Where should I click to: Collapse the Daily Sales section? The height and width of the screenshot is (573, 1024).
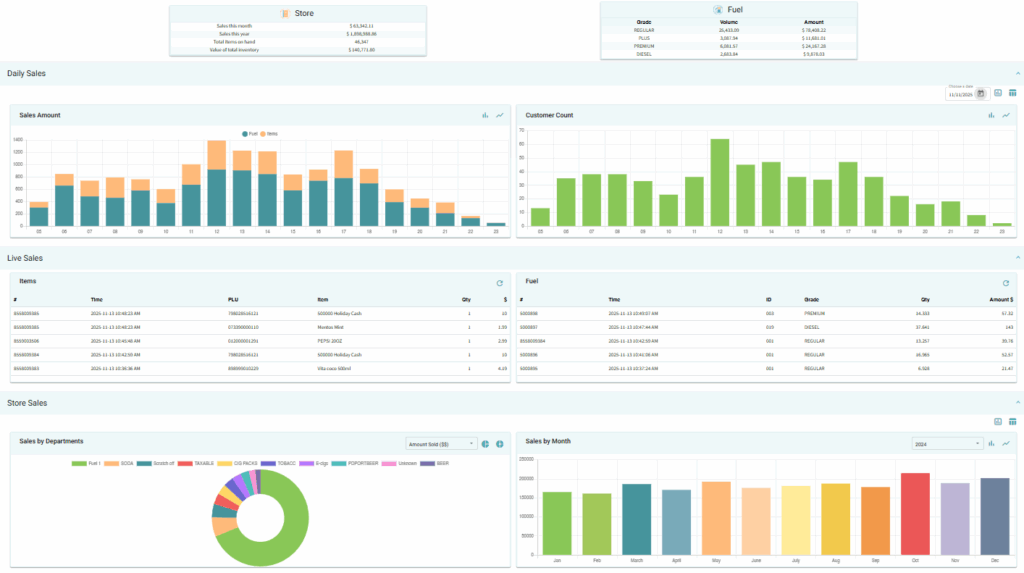tap(1017, 73)
